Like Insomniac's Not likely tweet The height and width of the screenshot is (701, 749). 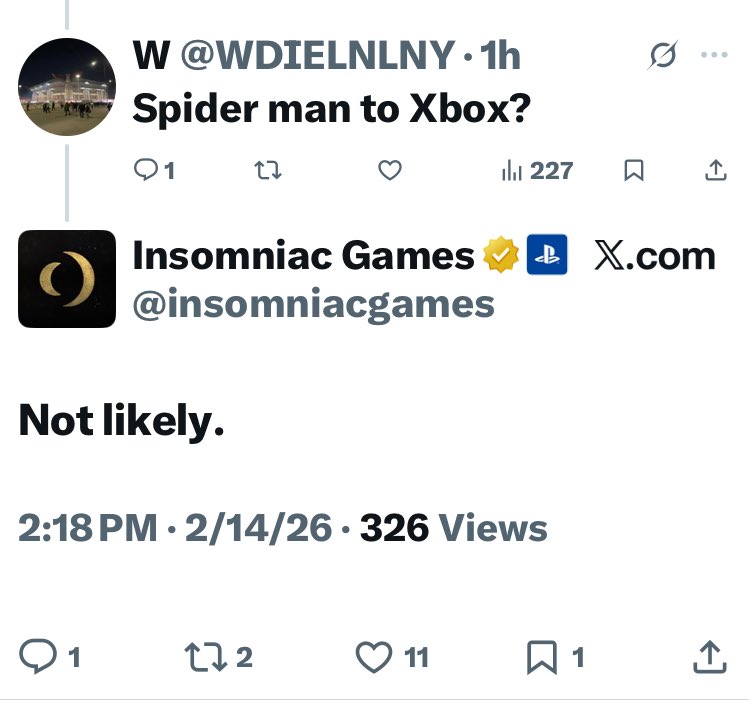click(x=374, y=656)
